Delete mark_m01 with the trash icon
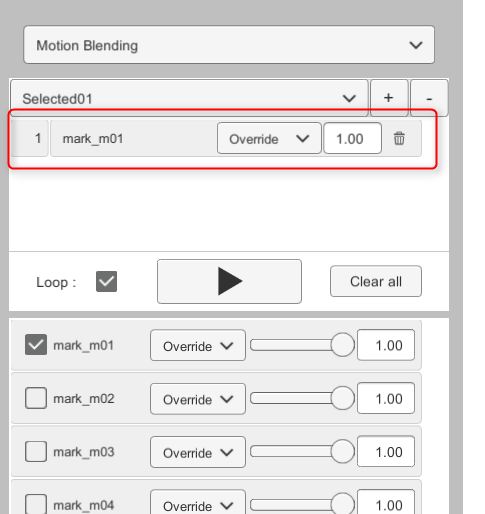This screenshot has width=485, height=514. click(x=399, y=138)
